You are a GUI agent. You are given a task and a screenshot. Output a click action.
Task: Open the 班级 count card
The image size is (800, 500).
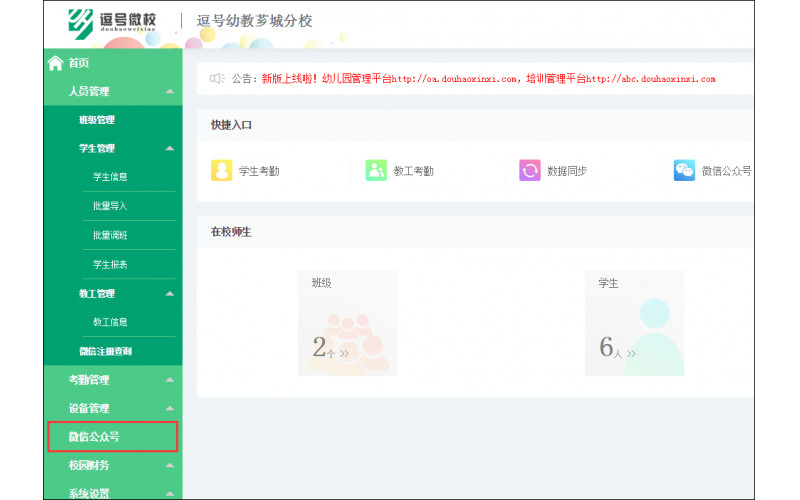tap(347, 323)
